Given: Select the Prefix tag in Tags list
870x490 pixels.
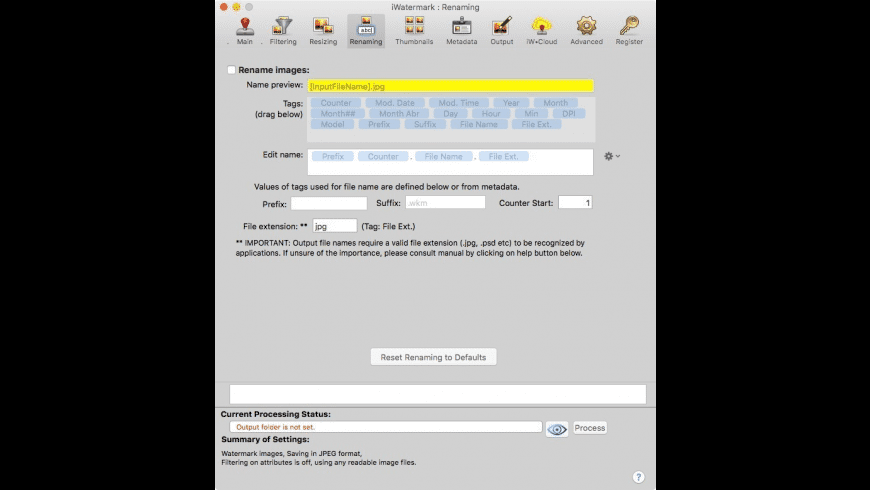Looking at the screenshot, I should pos(379,124).
